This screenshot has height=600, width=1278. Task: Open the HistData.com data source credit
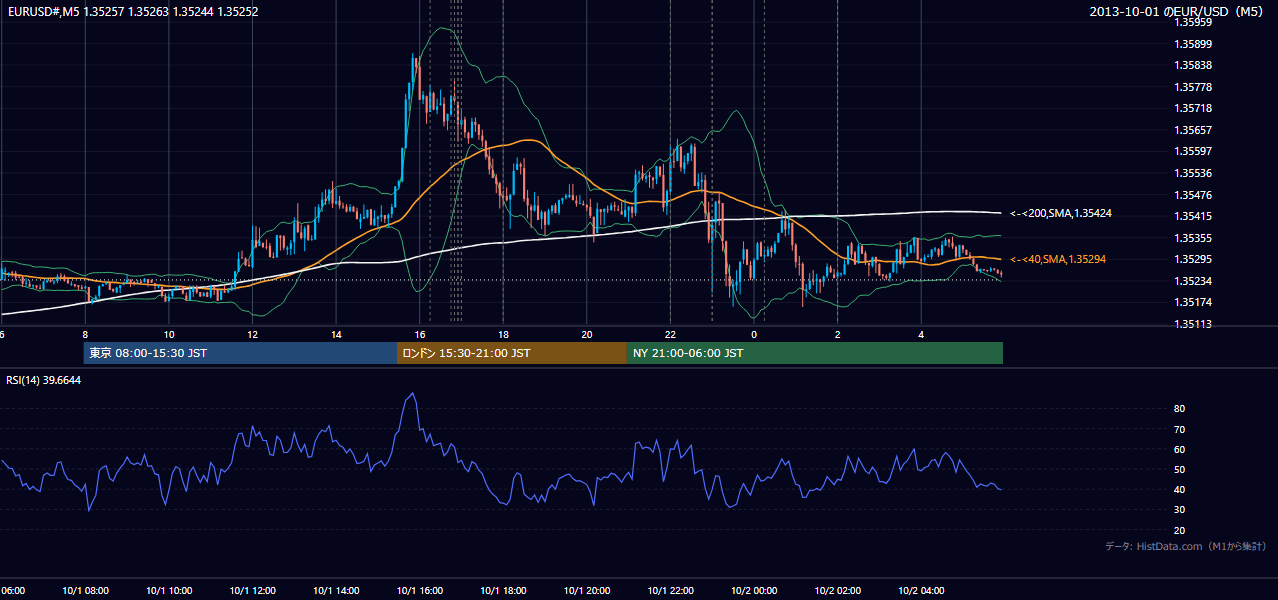pos(1186,546)
